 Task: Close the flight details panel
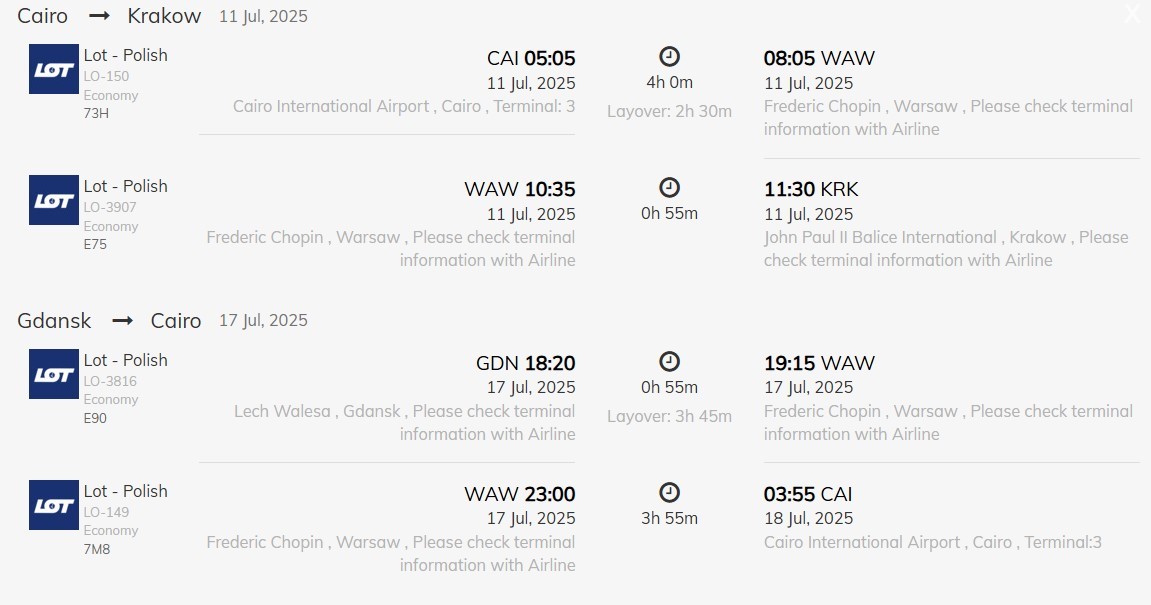(x=1132, y=14)
